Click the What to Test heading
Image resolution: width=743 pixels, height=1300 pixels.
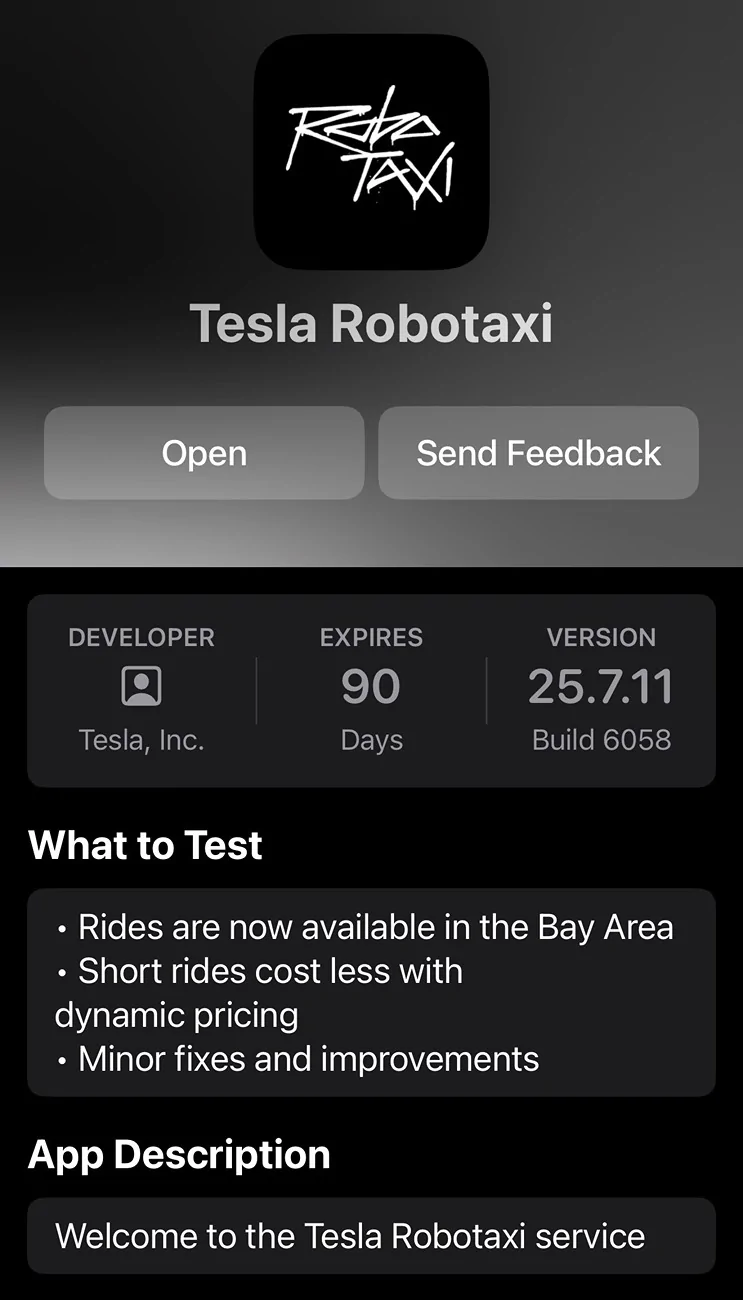pos(145,845)
